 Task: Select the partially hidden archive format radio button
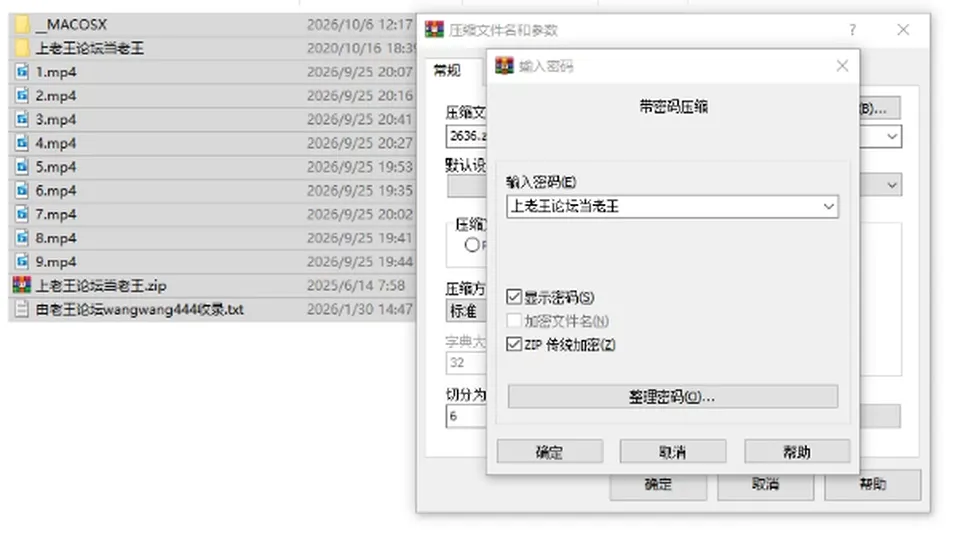click(471, 245)
